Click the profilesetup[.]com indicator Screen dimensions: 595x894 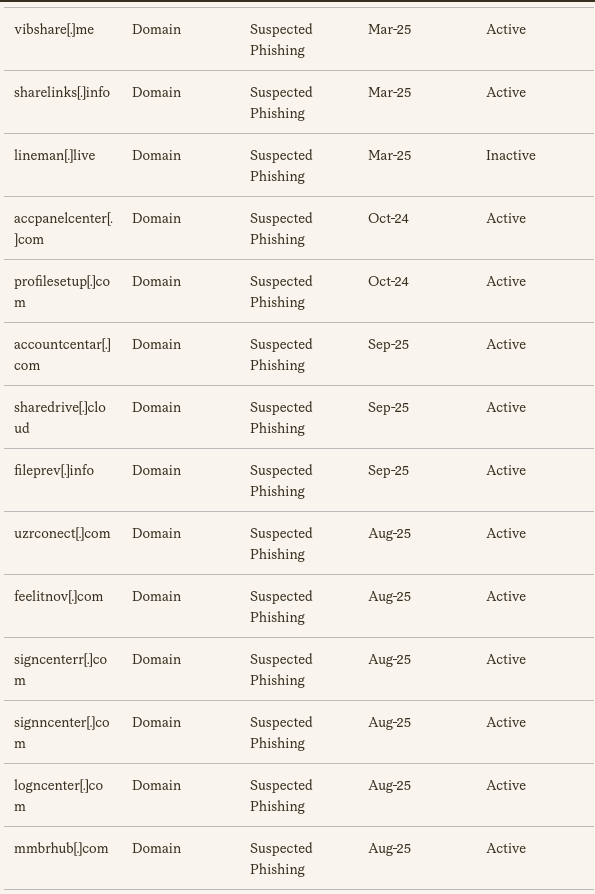tap(62, 292)
